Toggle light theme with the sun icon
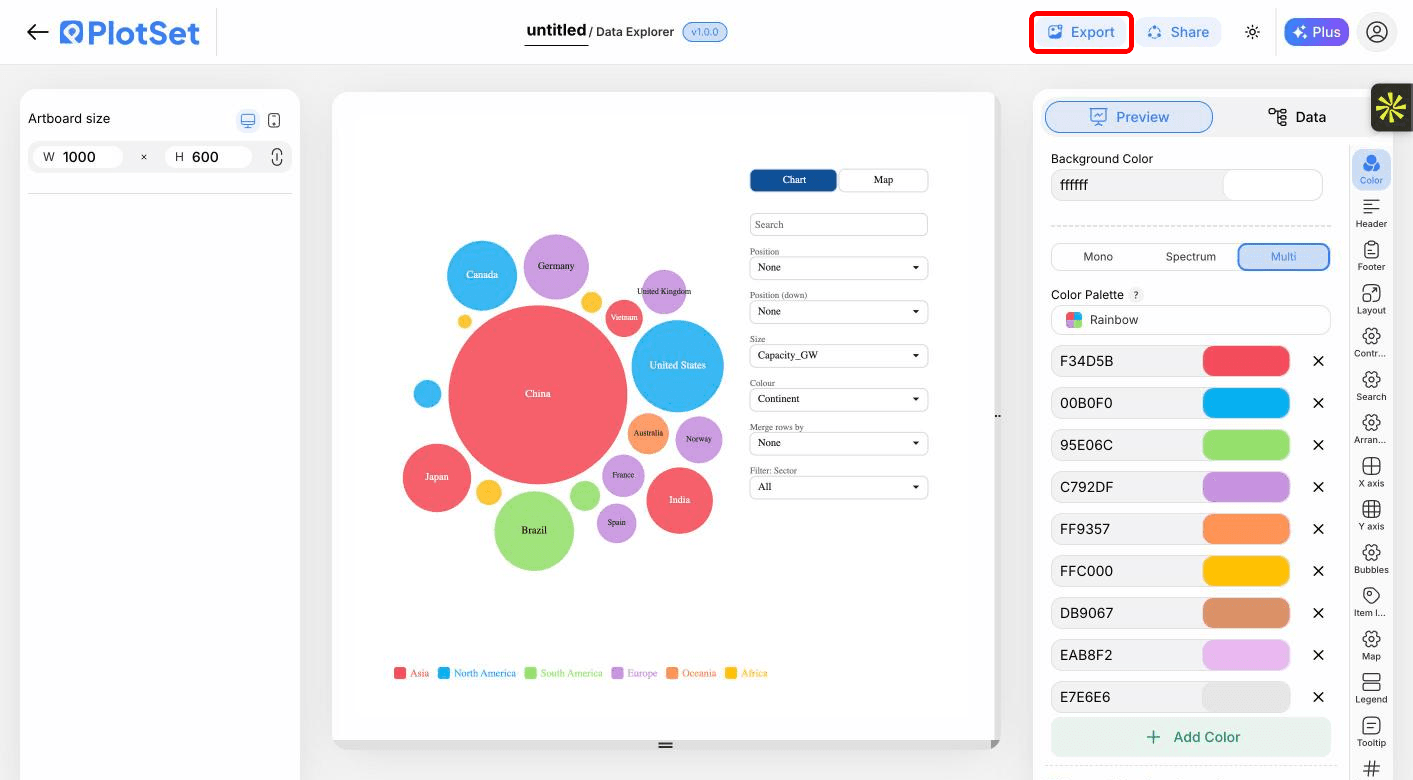The height and width of the screenshot is (780, 1413). point(1252,32)
